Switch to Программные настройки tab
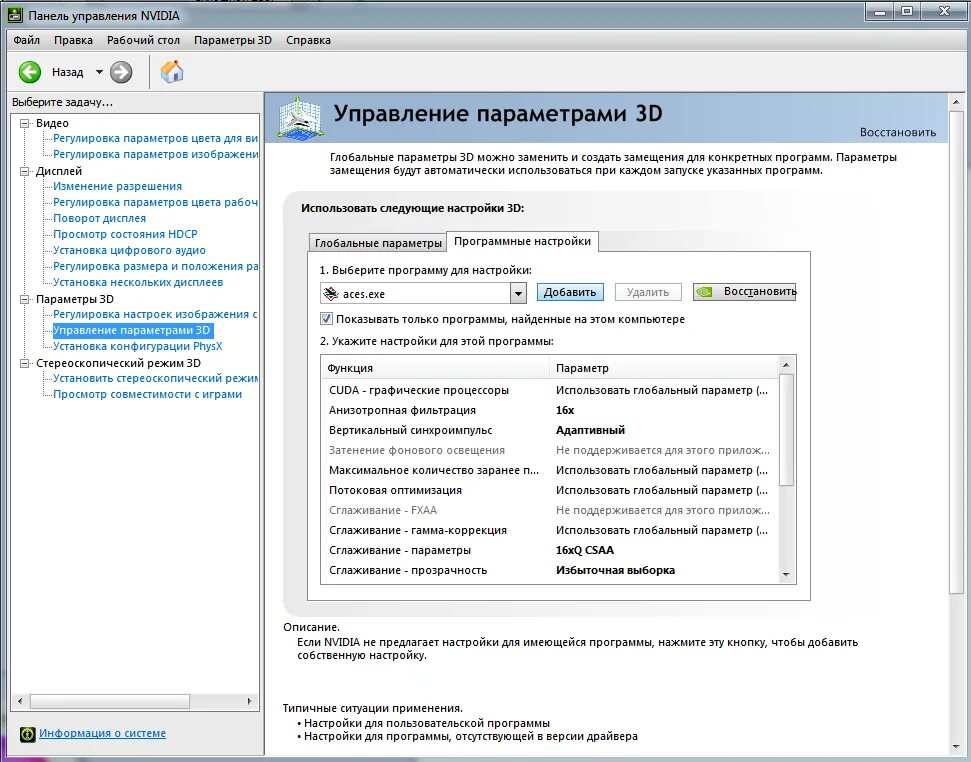Image resolution: width=971 pixels, height=762 pixels. click(x=523, y=241)
